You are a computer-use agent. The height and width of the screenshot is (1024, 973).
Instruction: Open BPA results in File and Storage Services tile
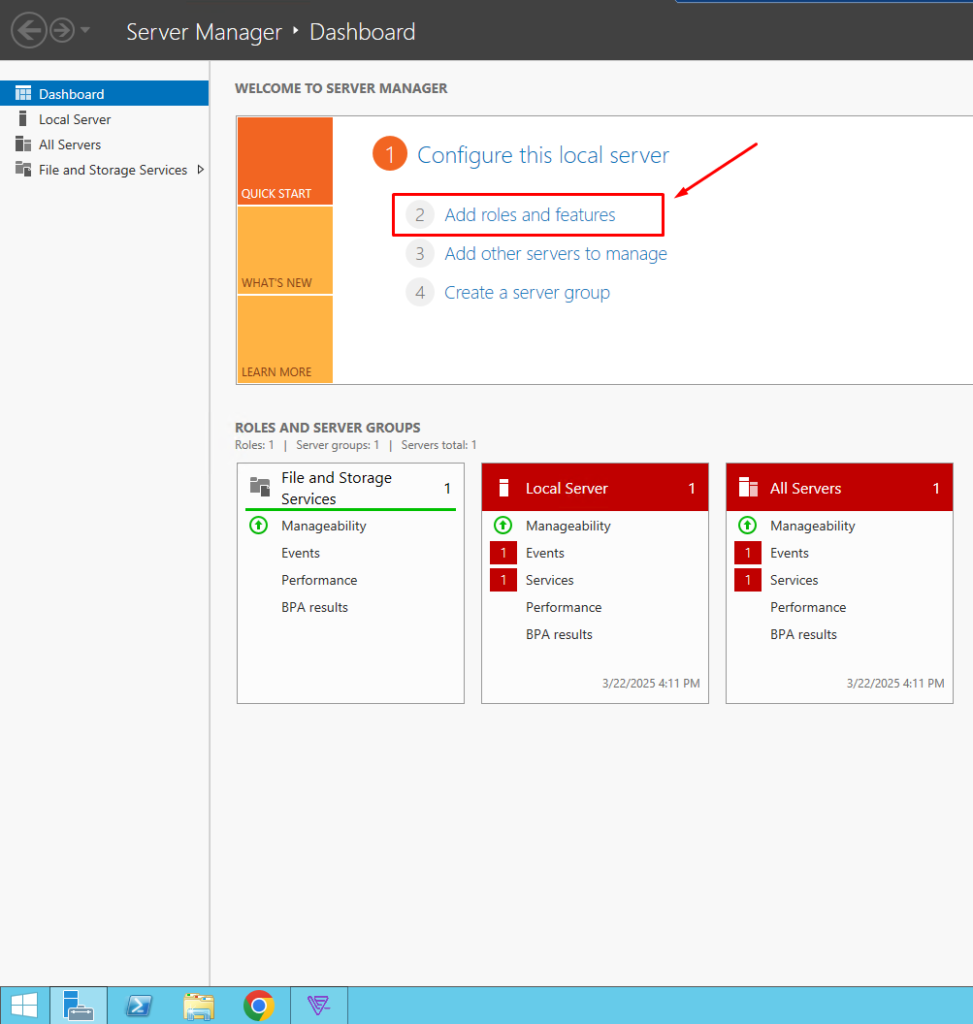[x=314, y=607]
